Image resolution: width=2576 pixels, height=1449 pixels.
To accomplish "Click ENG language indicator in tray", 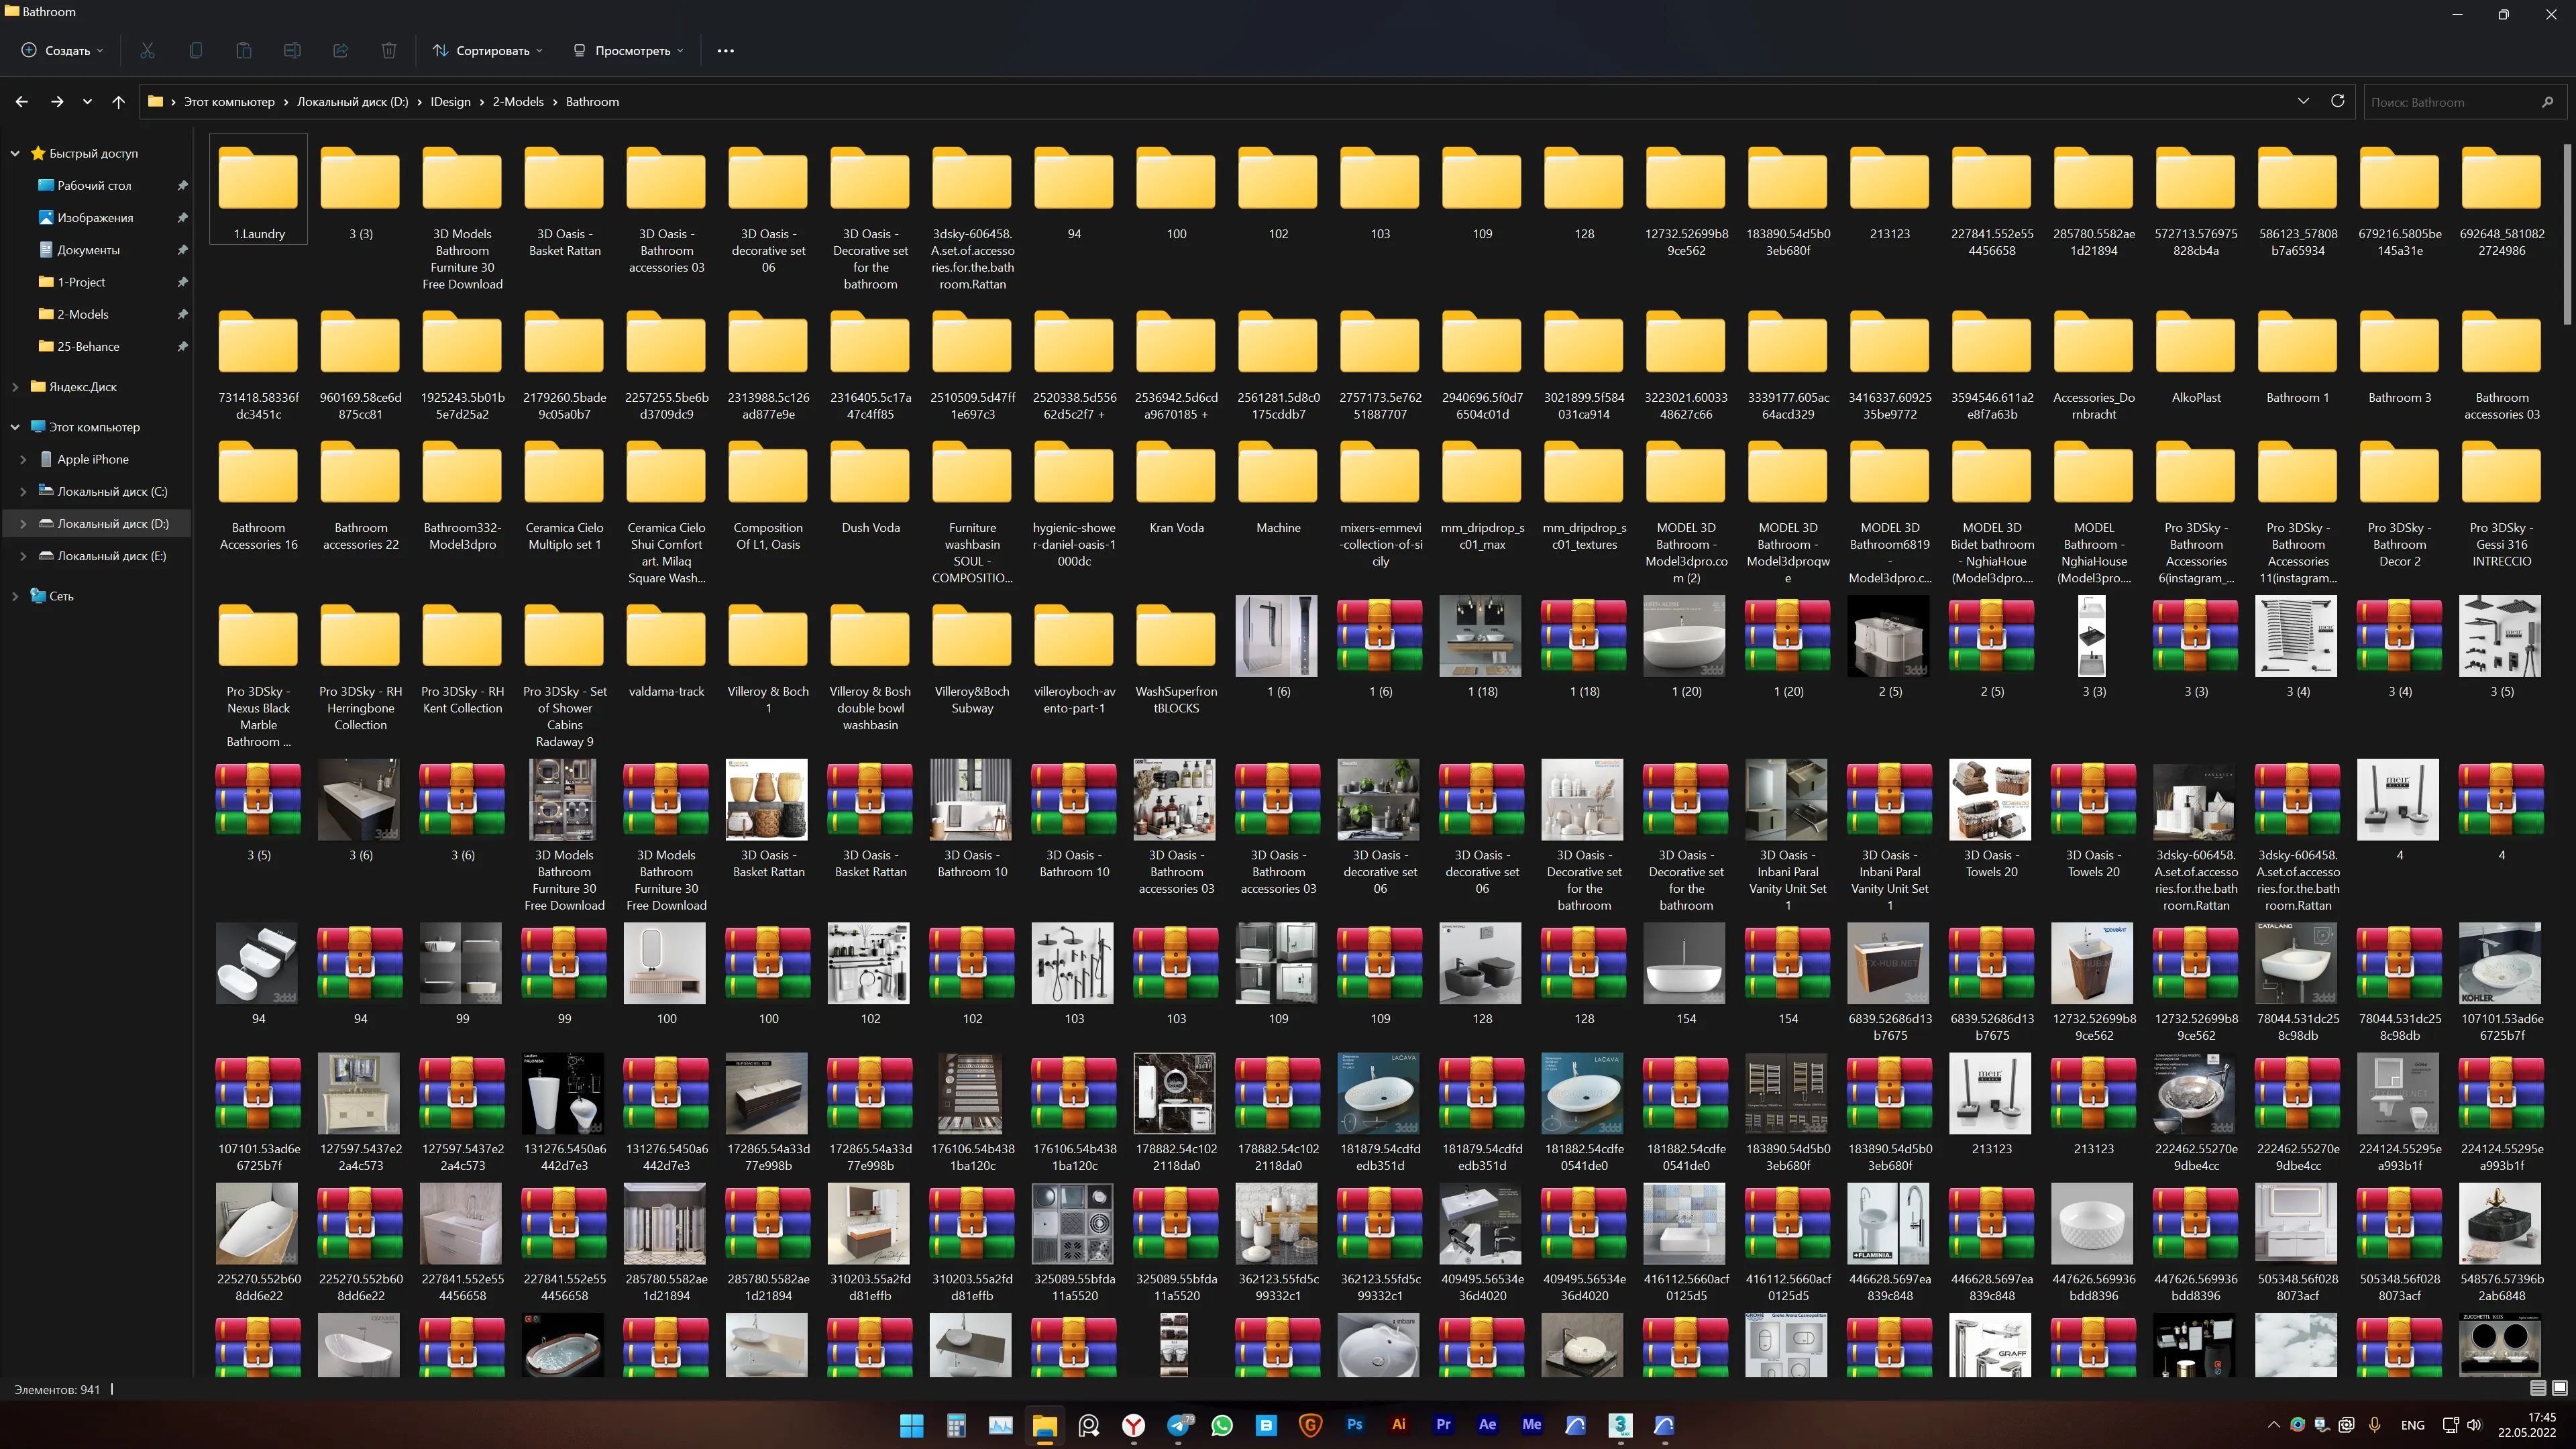I will click(x=2412, y=1425).
